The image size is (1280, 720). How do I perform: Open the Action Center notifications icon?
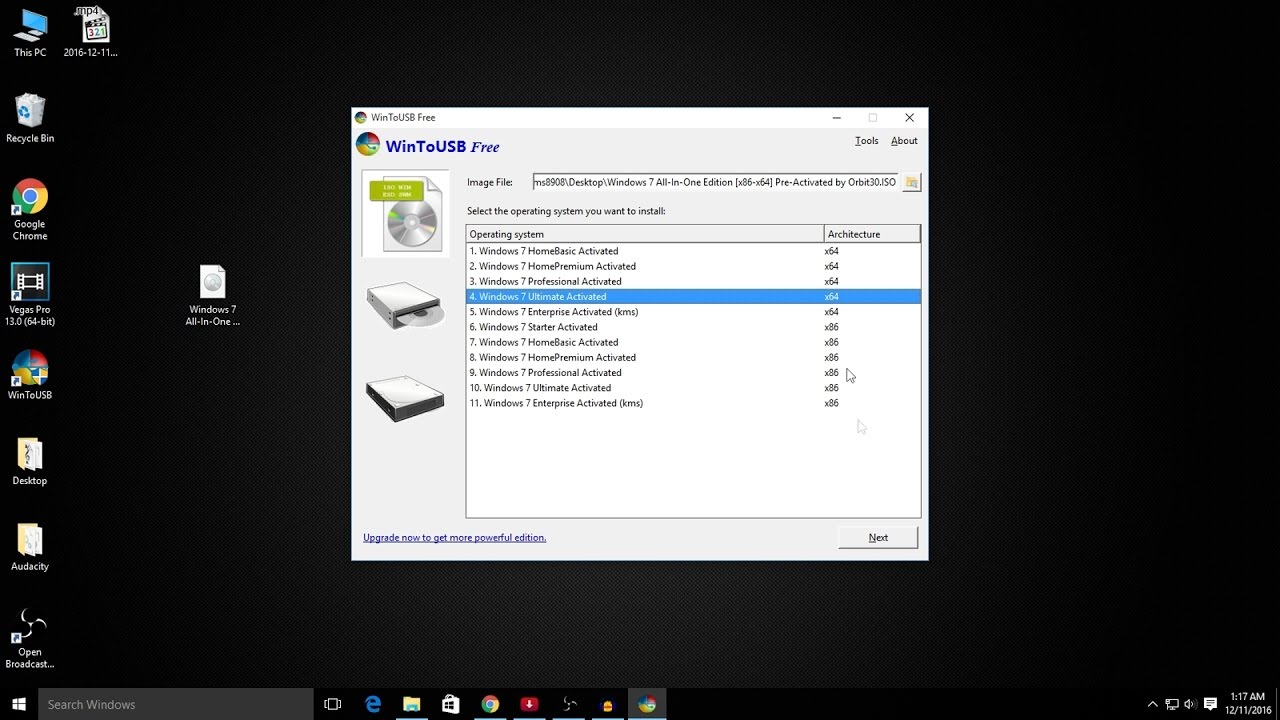1211,704
